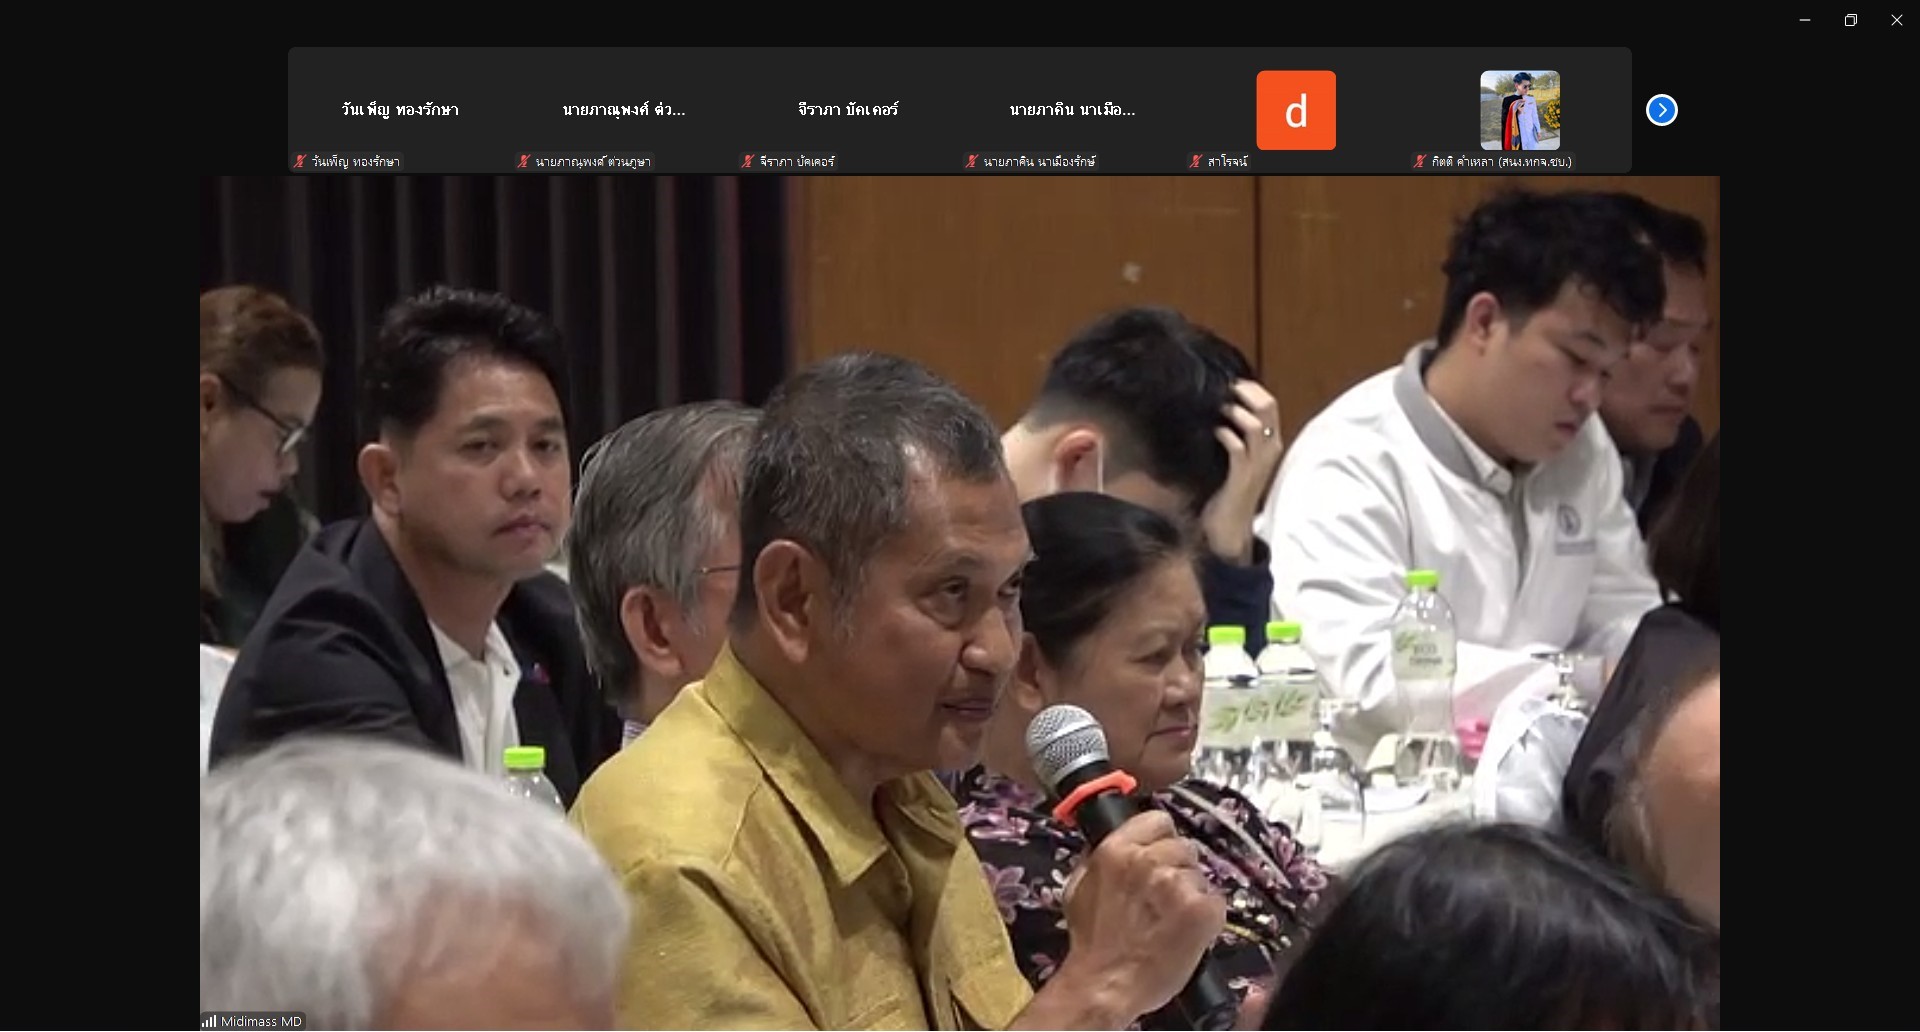
Task: Click name label จีราภา บัคเคอร์ at tile bottom
Action: click(x=797, y=161)
